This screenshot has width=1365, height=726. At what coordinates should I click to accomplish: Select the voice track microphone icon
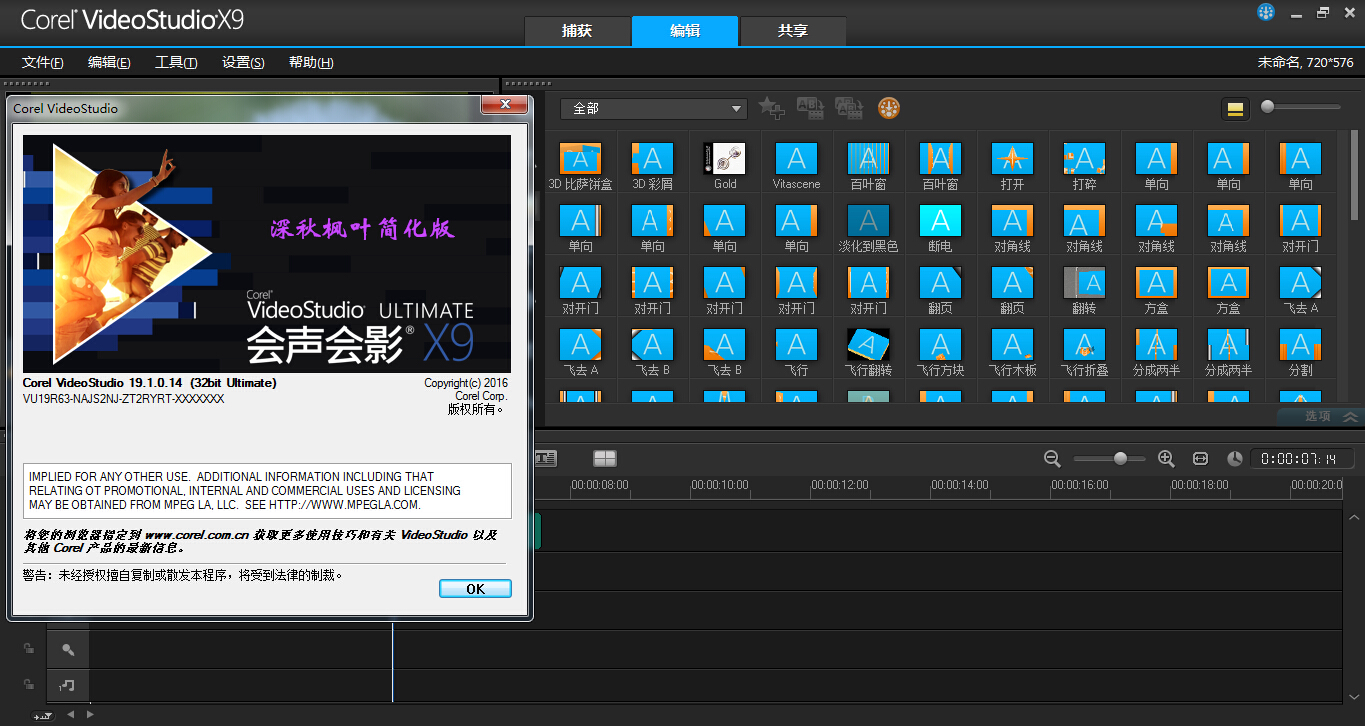coord(68,649)
